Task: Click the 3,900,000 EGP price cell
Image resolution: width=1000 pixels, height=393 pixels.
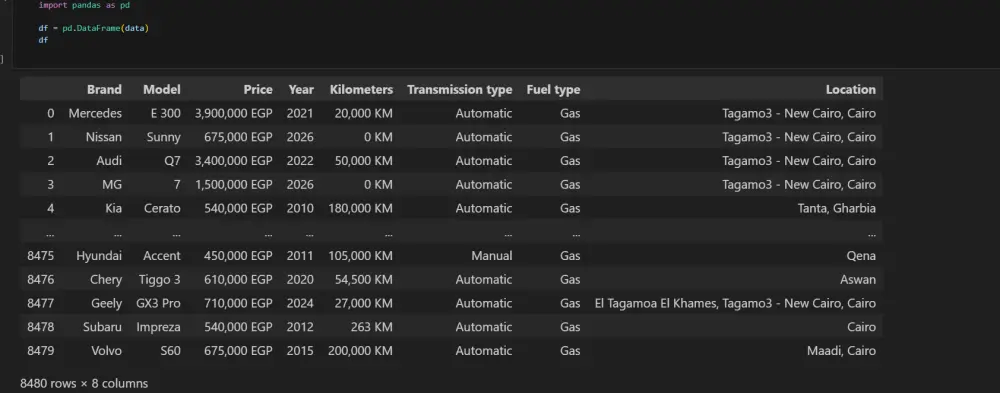Action: point(233,114)
